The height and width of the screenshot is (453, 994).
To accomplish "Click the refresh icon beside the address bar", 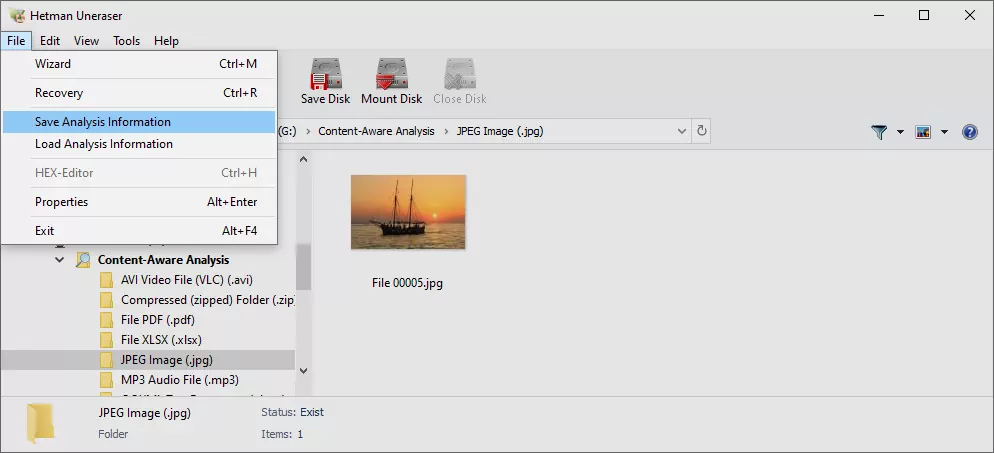I will [701, 131].
